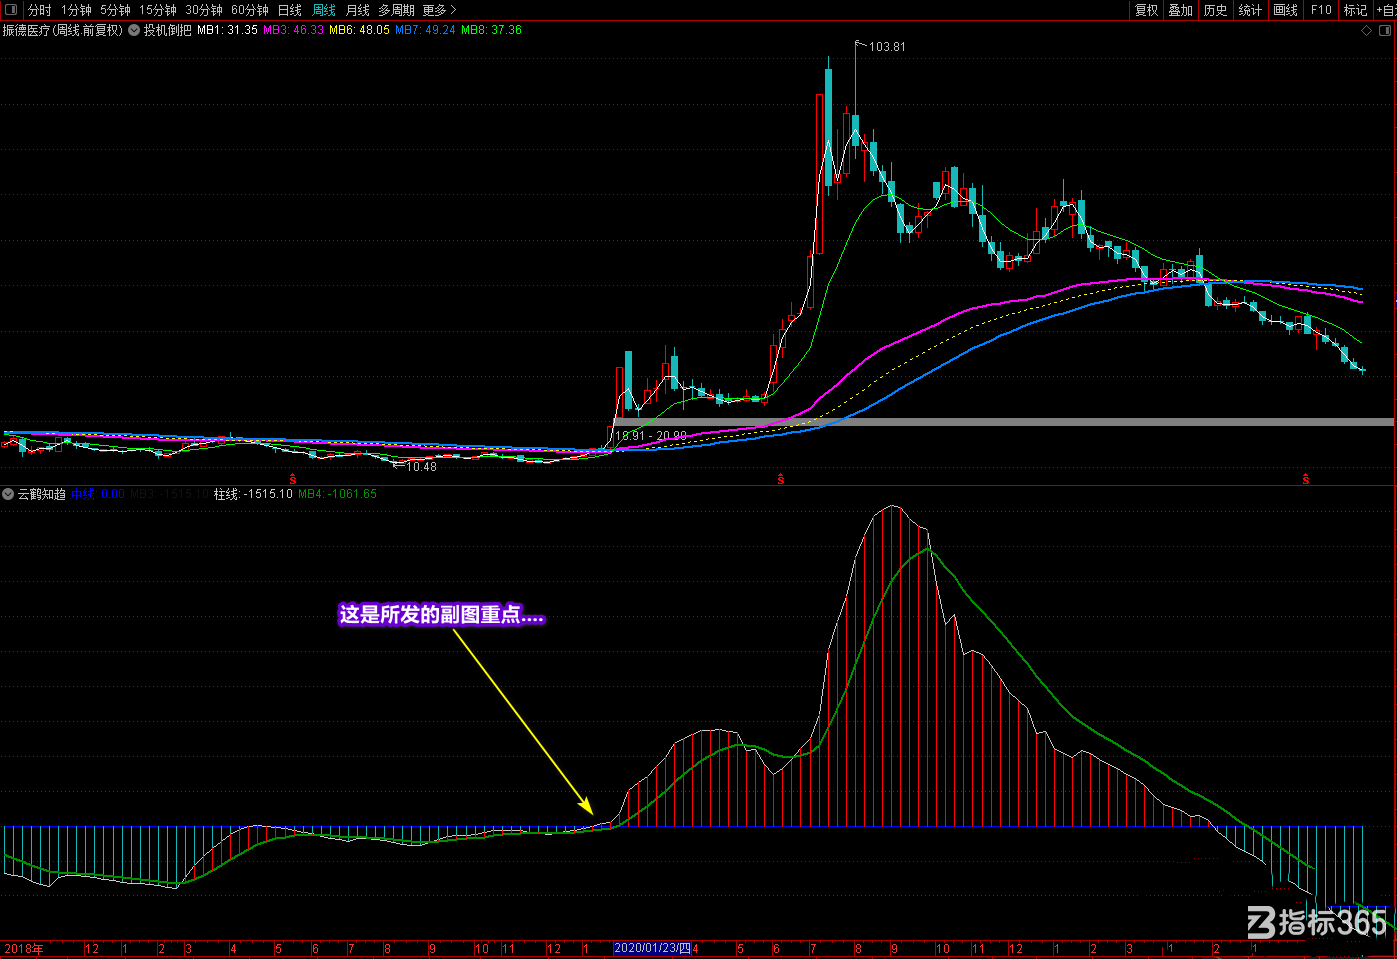Click the 10.48 low price label
Viewport: 1397px width, 959px height.
(421, 467)
